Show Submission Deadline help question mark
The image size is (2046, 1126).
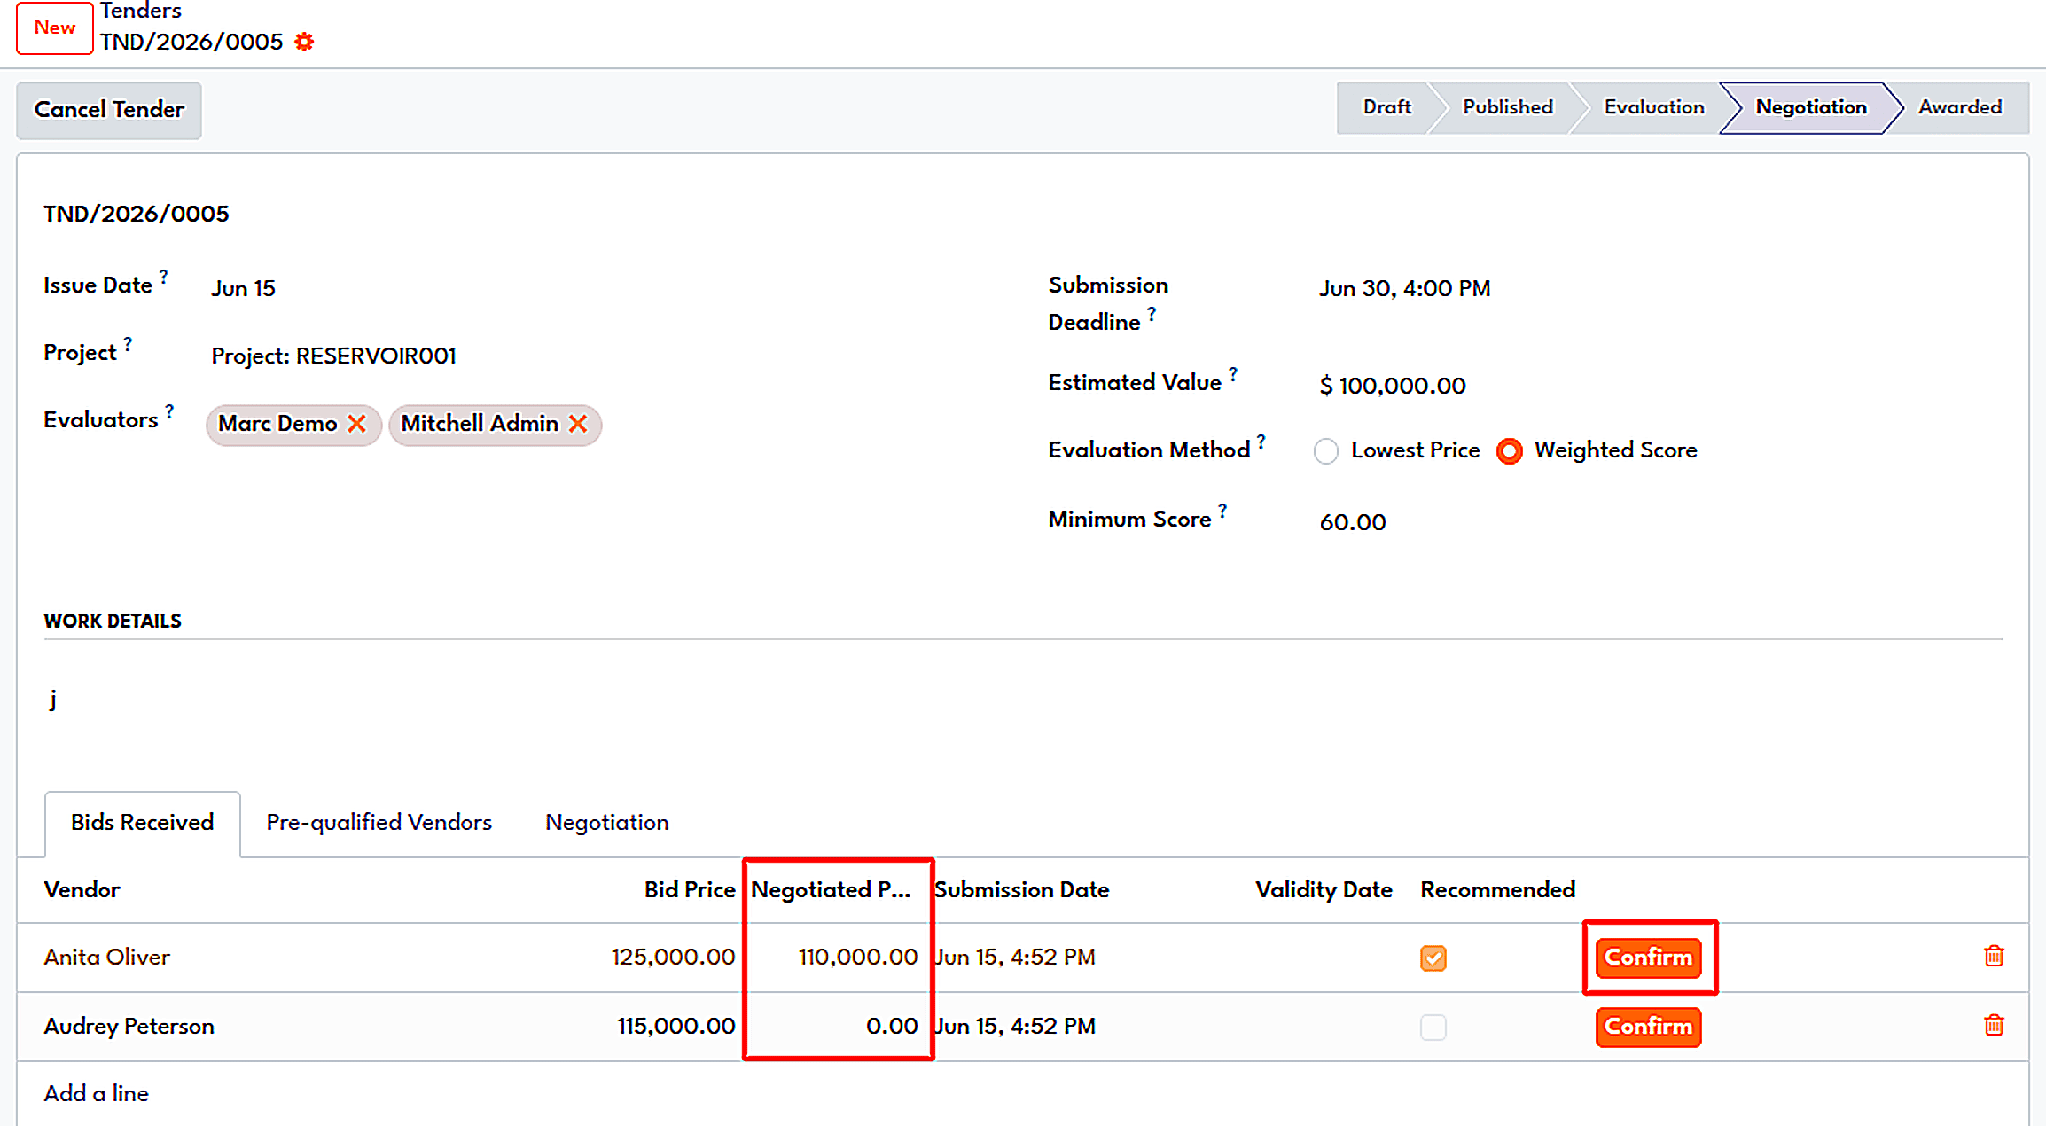pyautogui.click(x=1152, y=313)
